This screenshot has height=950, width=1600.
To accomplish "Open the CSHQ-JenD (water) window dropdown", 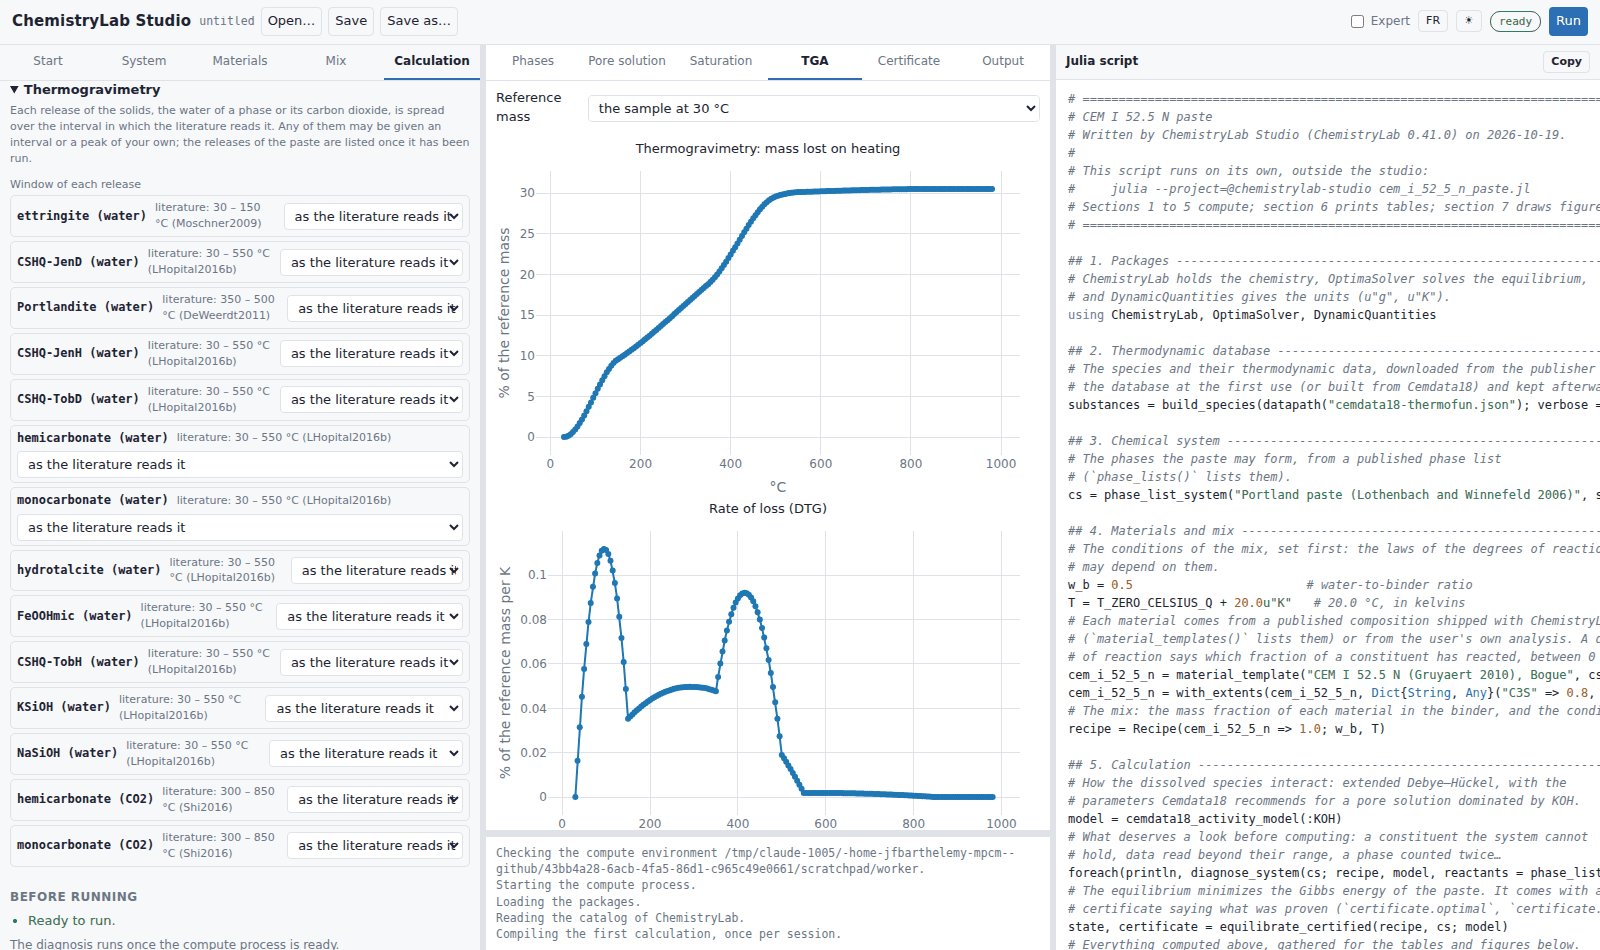I will click(x=371, y=262).
